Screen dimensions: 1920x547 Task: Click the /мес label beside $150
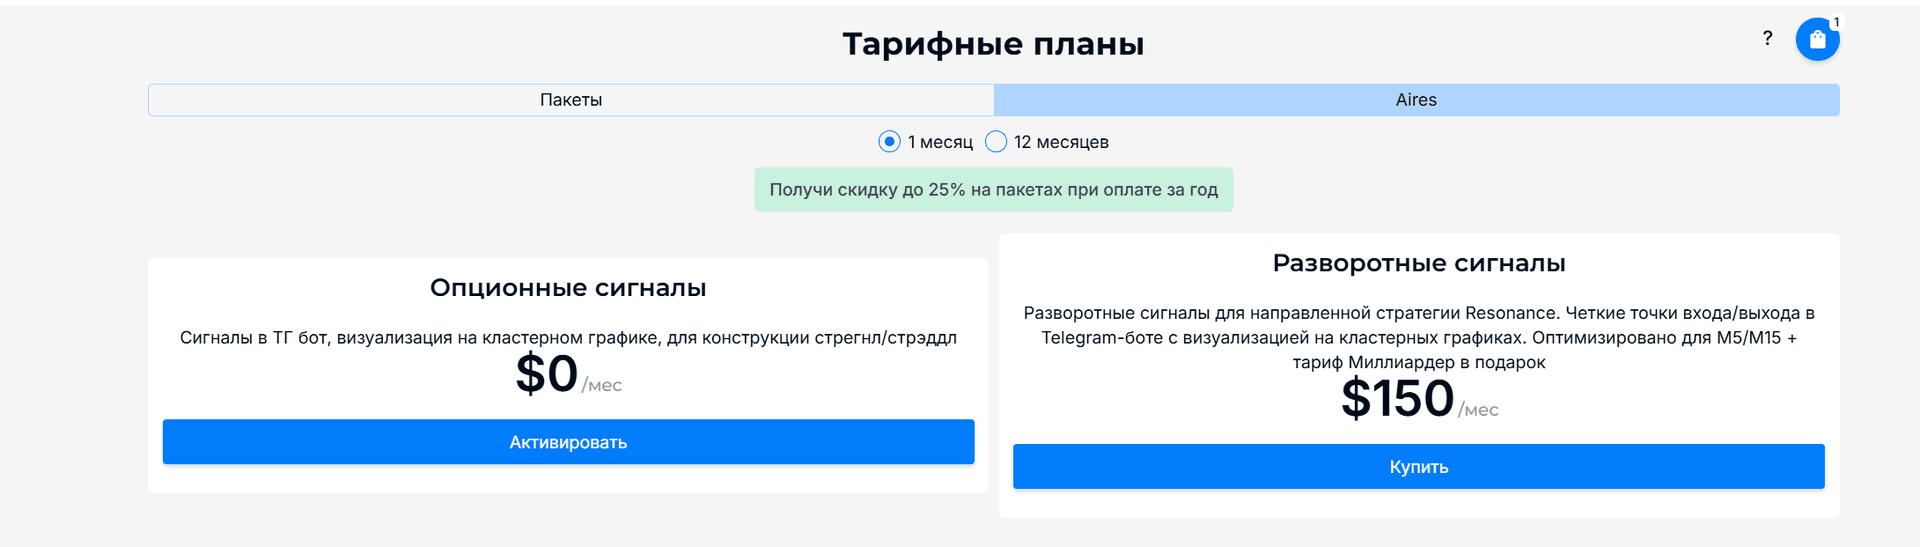pos(1478,410)
